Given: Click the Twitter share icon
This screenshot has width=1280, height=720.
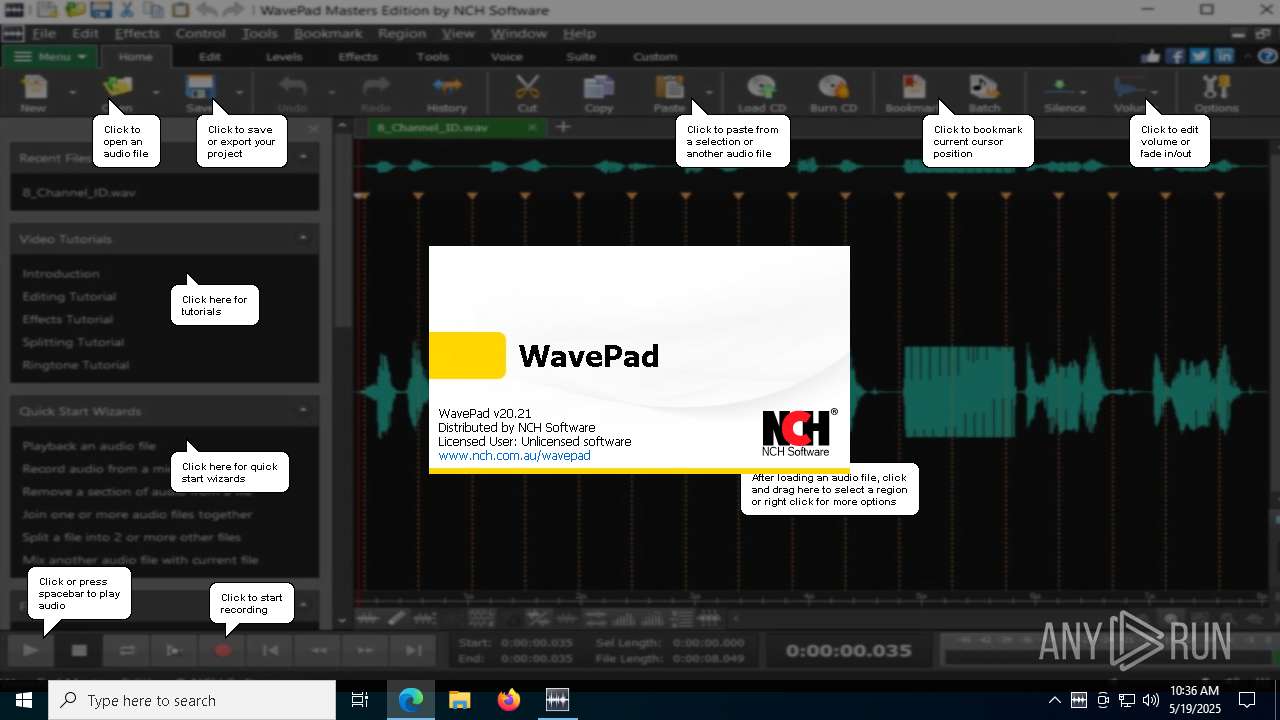Looking at the screenshot, I should 1199,56.
